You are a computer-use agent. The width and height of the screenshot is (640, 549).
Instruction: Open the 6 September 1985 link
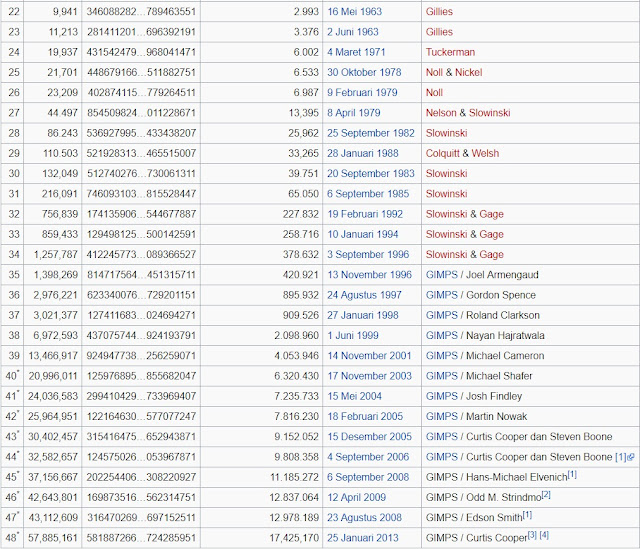[368, 194]
